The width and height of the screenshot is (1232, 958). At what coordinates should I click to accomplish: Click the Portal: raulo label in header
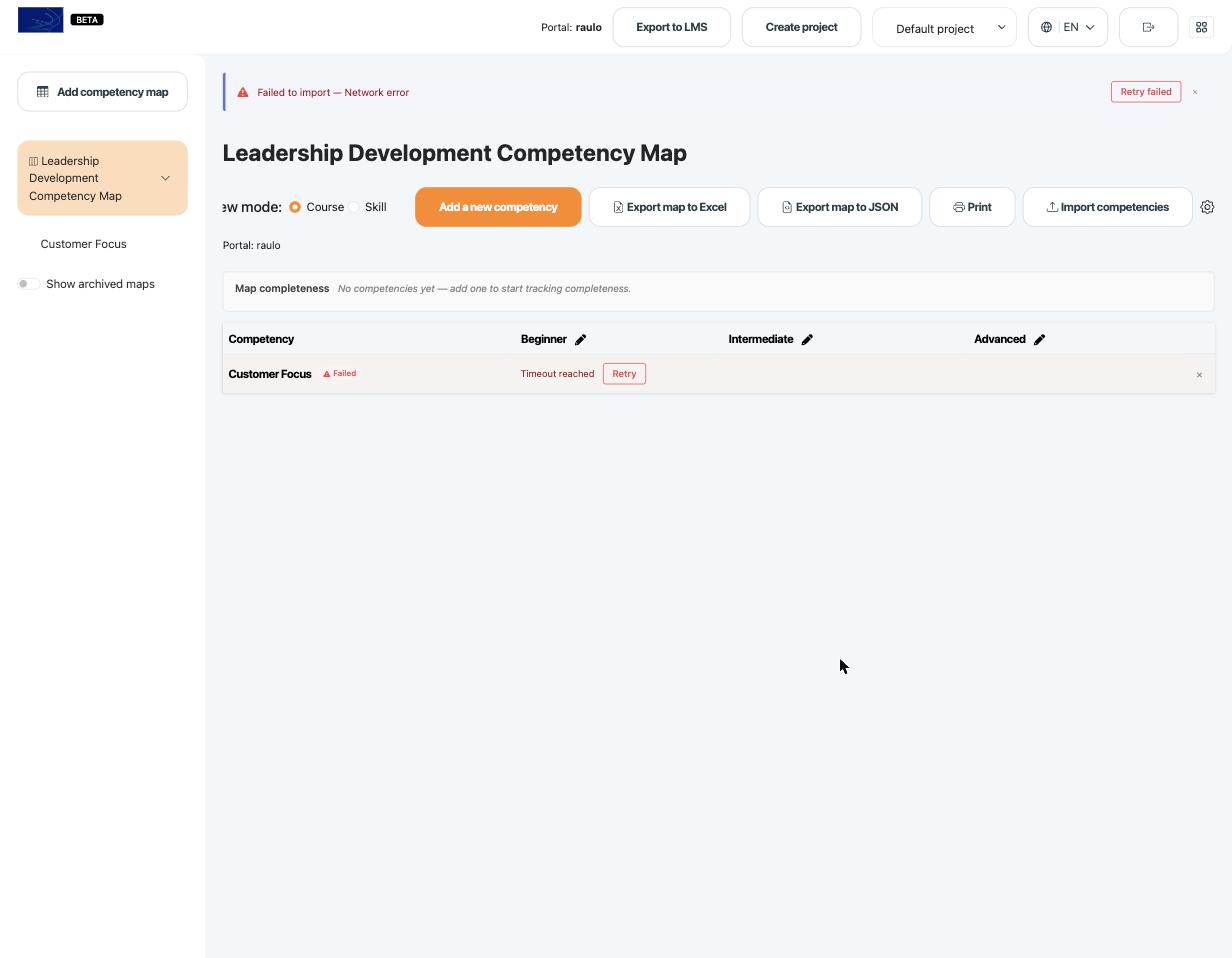tap(571, 27)
